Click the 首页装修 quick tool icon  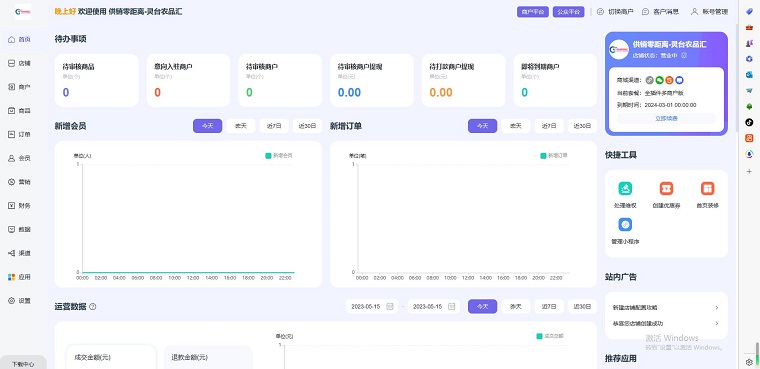pyautogui.click(x=708, y=188)
